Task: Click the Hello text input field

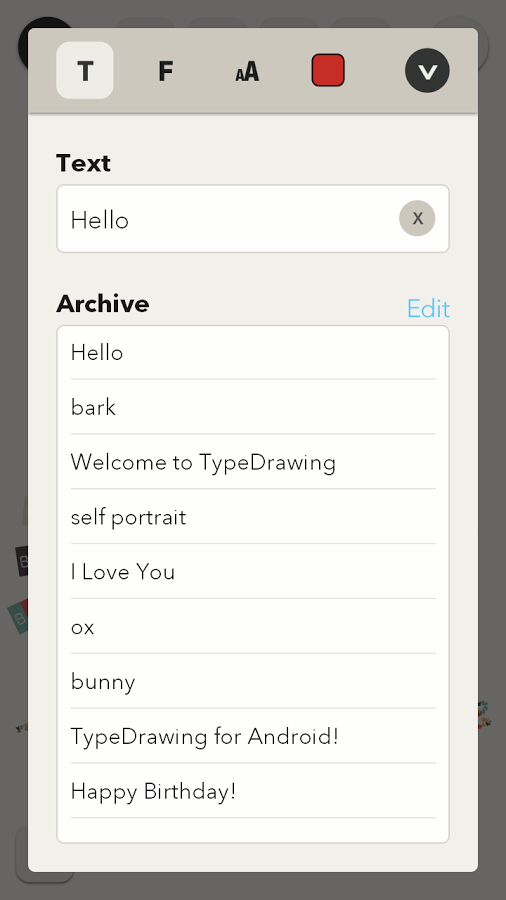Action: pyautogui.click(x=253, y=219)
